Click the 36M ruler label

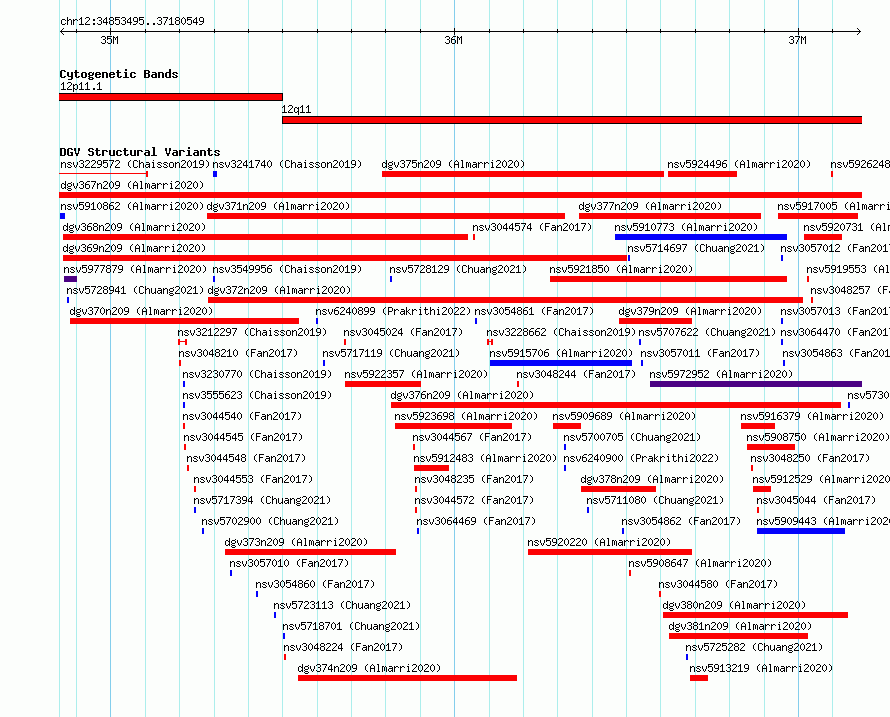pos(454,40)
